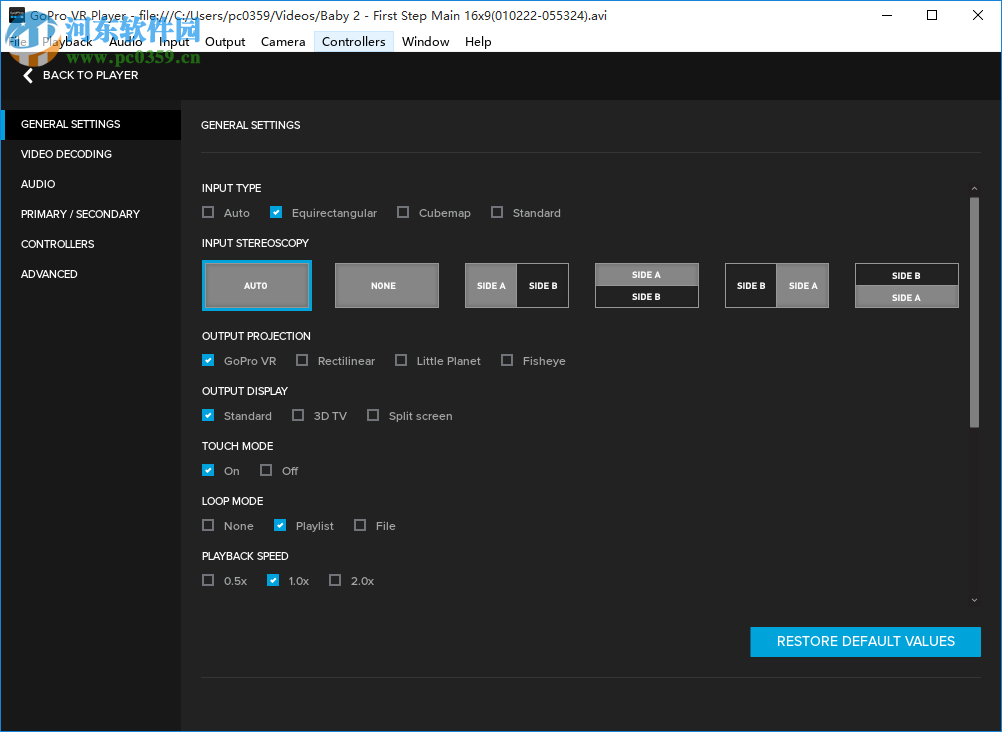Select the stacked Side B over Side A stereoscopy
This screenshot has height=732, width=1002.
click(x=906, y=285)
